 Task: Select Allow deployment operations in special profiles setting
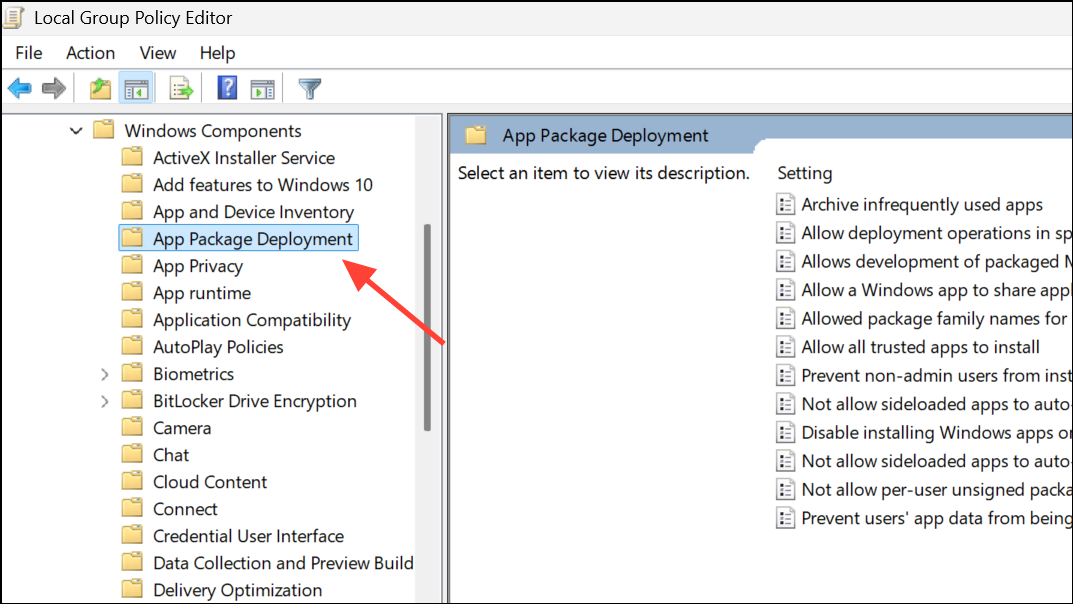[935, 233]
